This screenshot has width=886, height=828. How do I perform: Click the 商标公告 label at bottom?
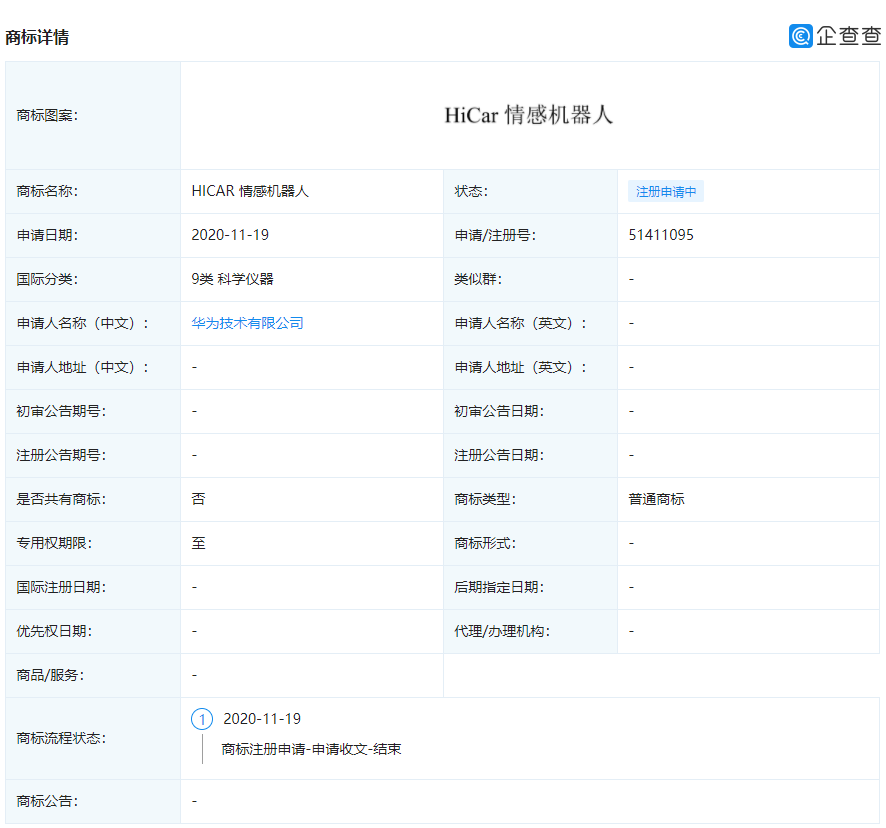tap(47, 801)
